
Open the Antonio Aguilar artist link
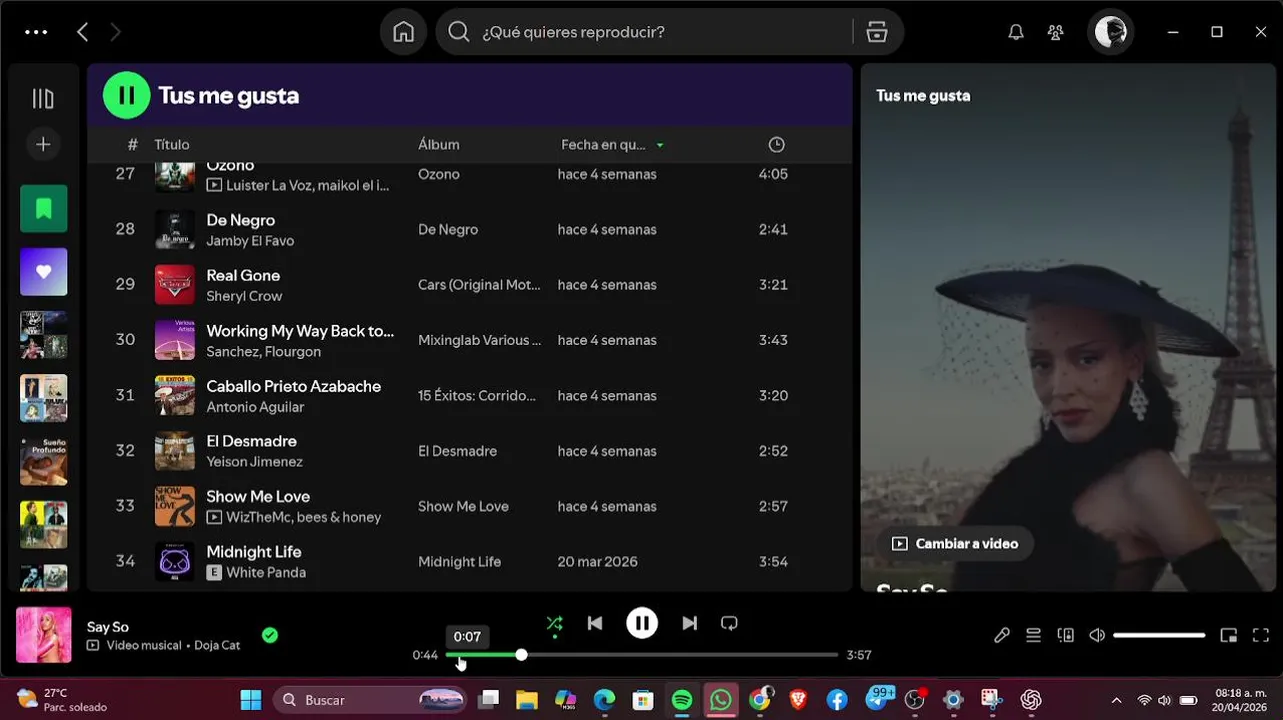click(255, 407)
